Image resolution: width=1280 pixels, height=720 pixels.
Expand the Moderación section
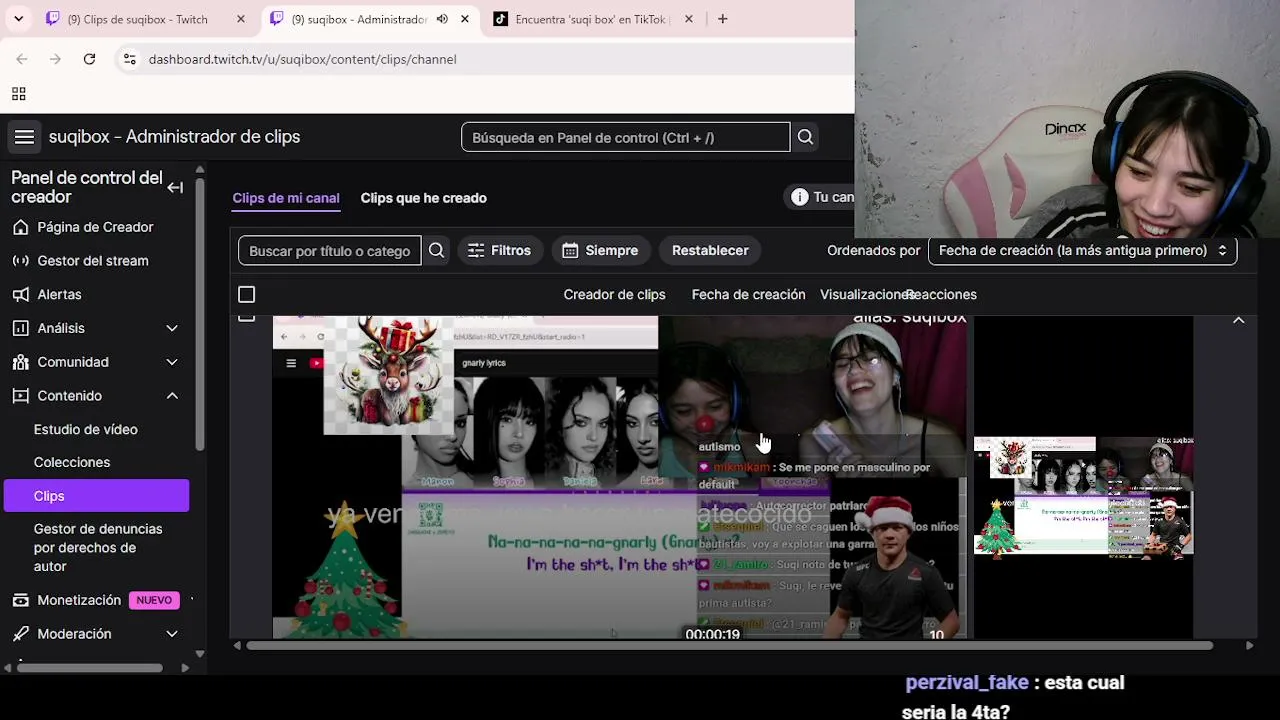click(x=96, y=634)
